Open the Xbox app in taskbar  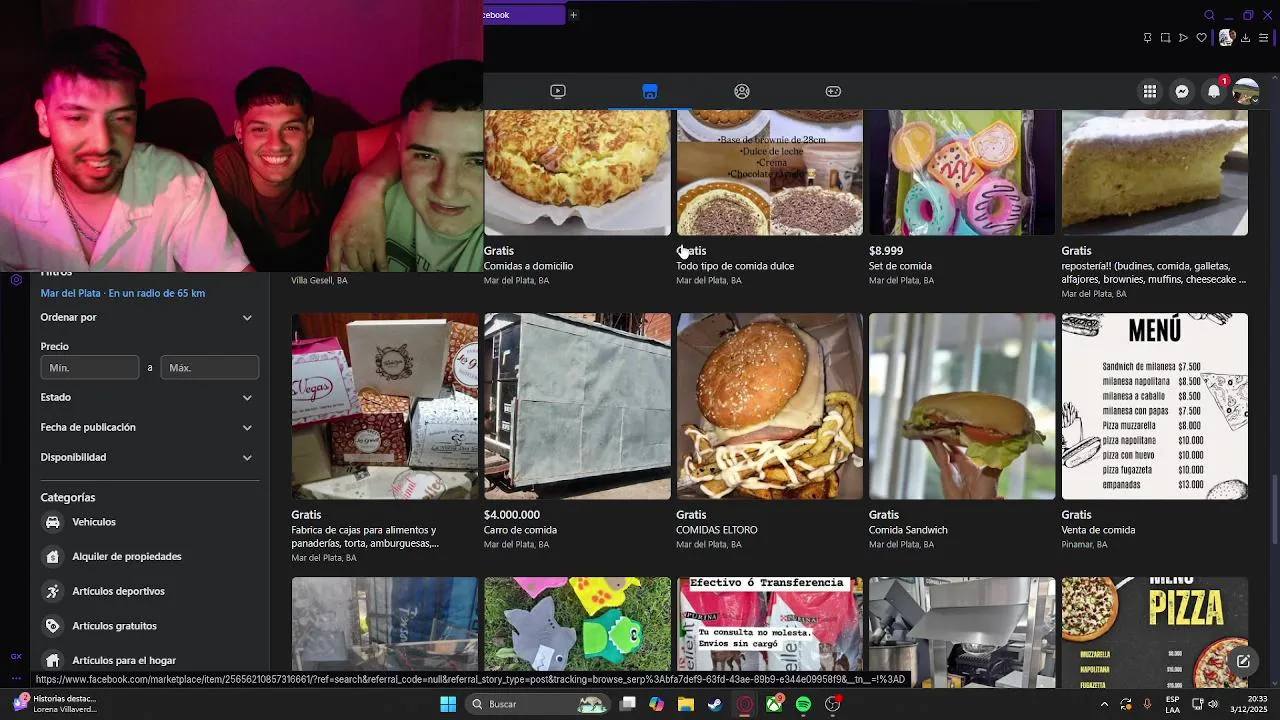click(774, 704)
